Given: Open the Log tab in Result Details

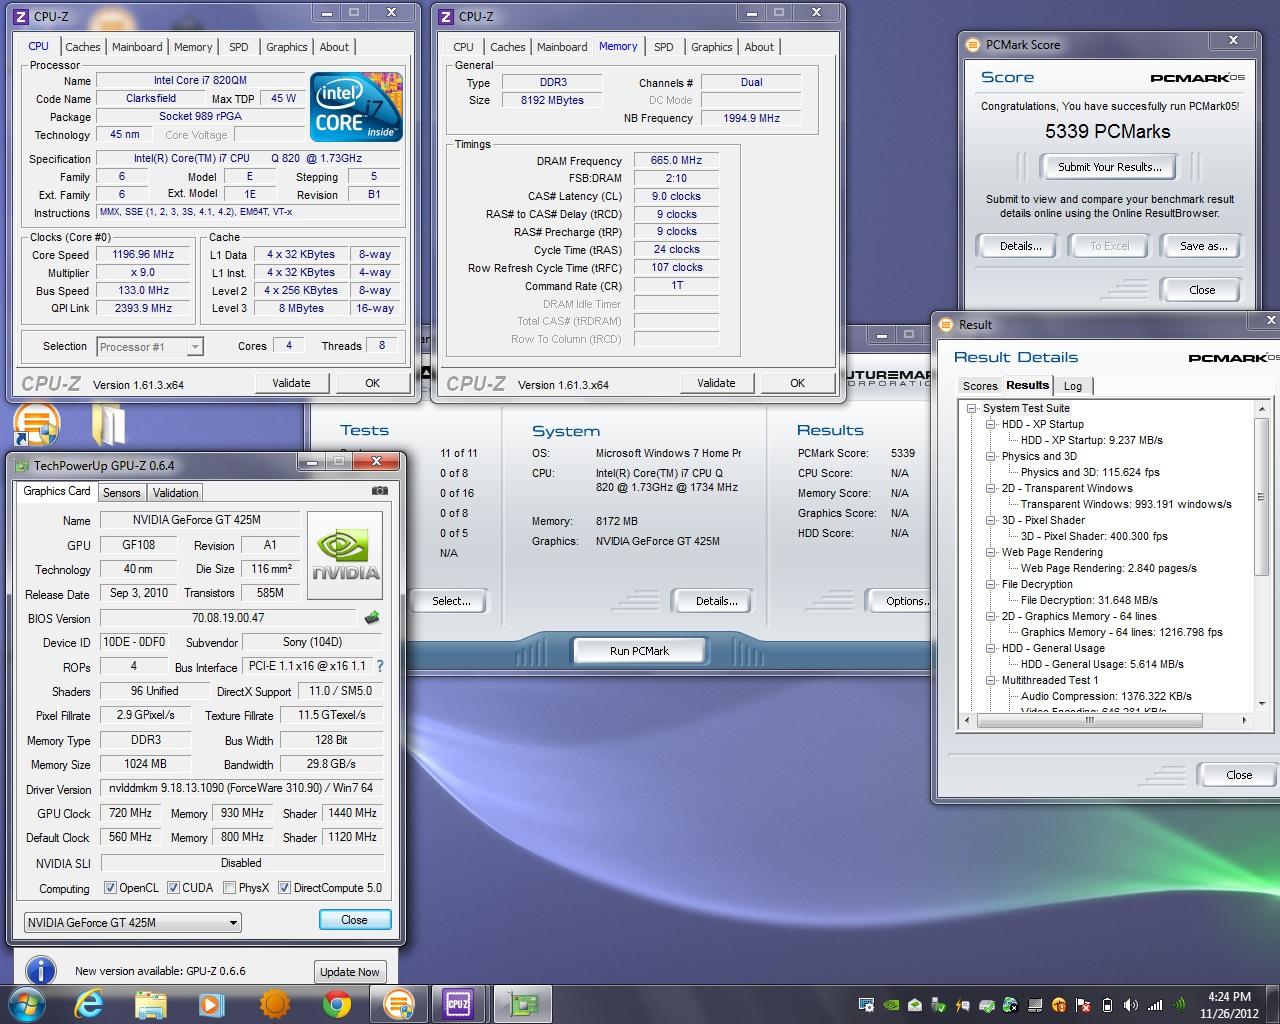Looking at the screenshot, I should pos(1073,386).
